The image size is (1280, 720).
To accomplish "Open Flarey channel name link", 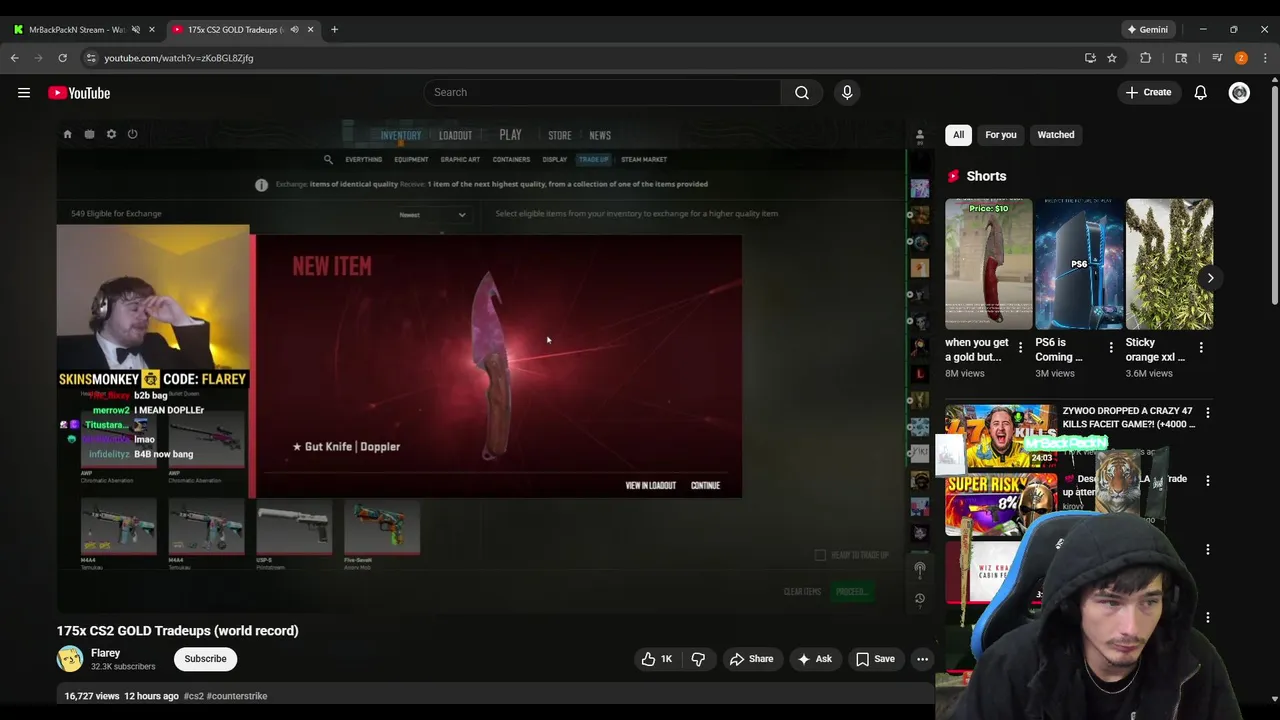I will 105,653.
